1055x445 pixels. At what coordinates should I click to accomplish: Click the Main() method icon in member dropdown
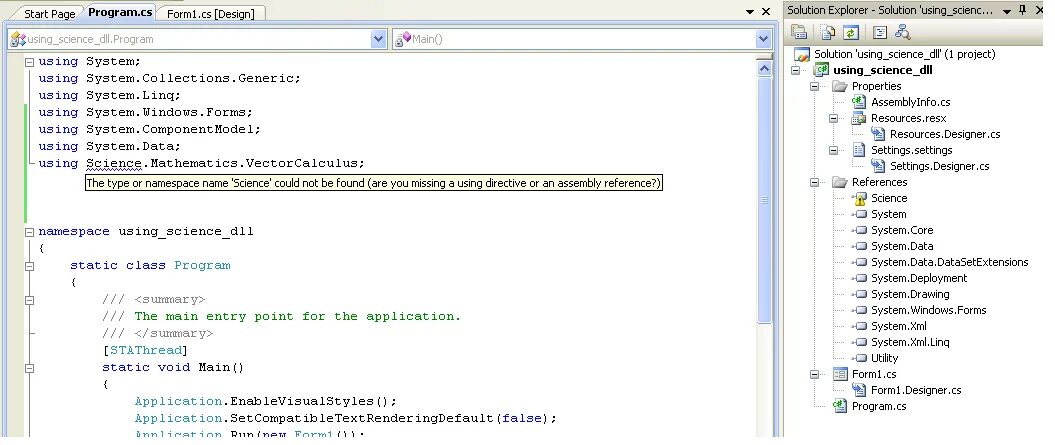(x=404, y=39)
